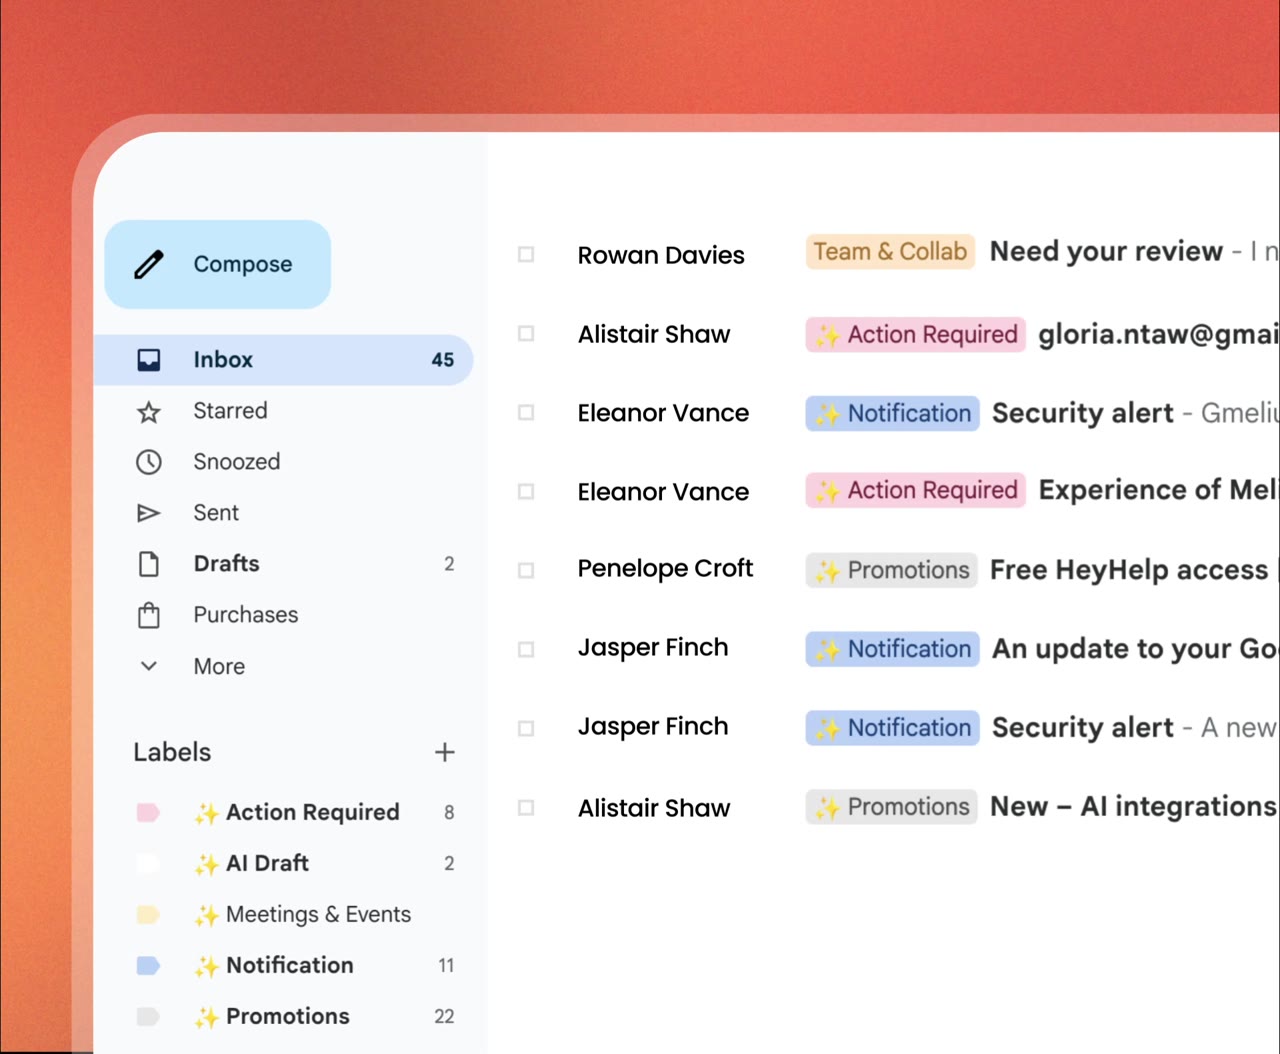Click sender name Penelope Croft
The image size is (1280, 1054).
(665, 569)
